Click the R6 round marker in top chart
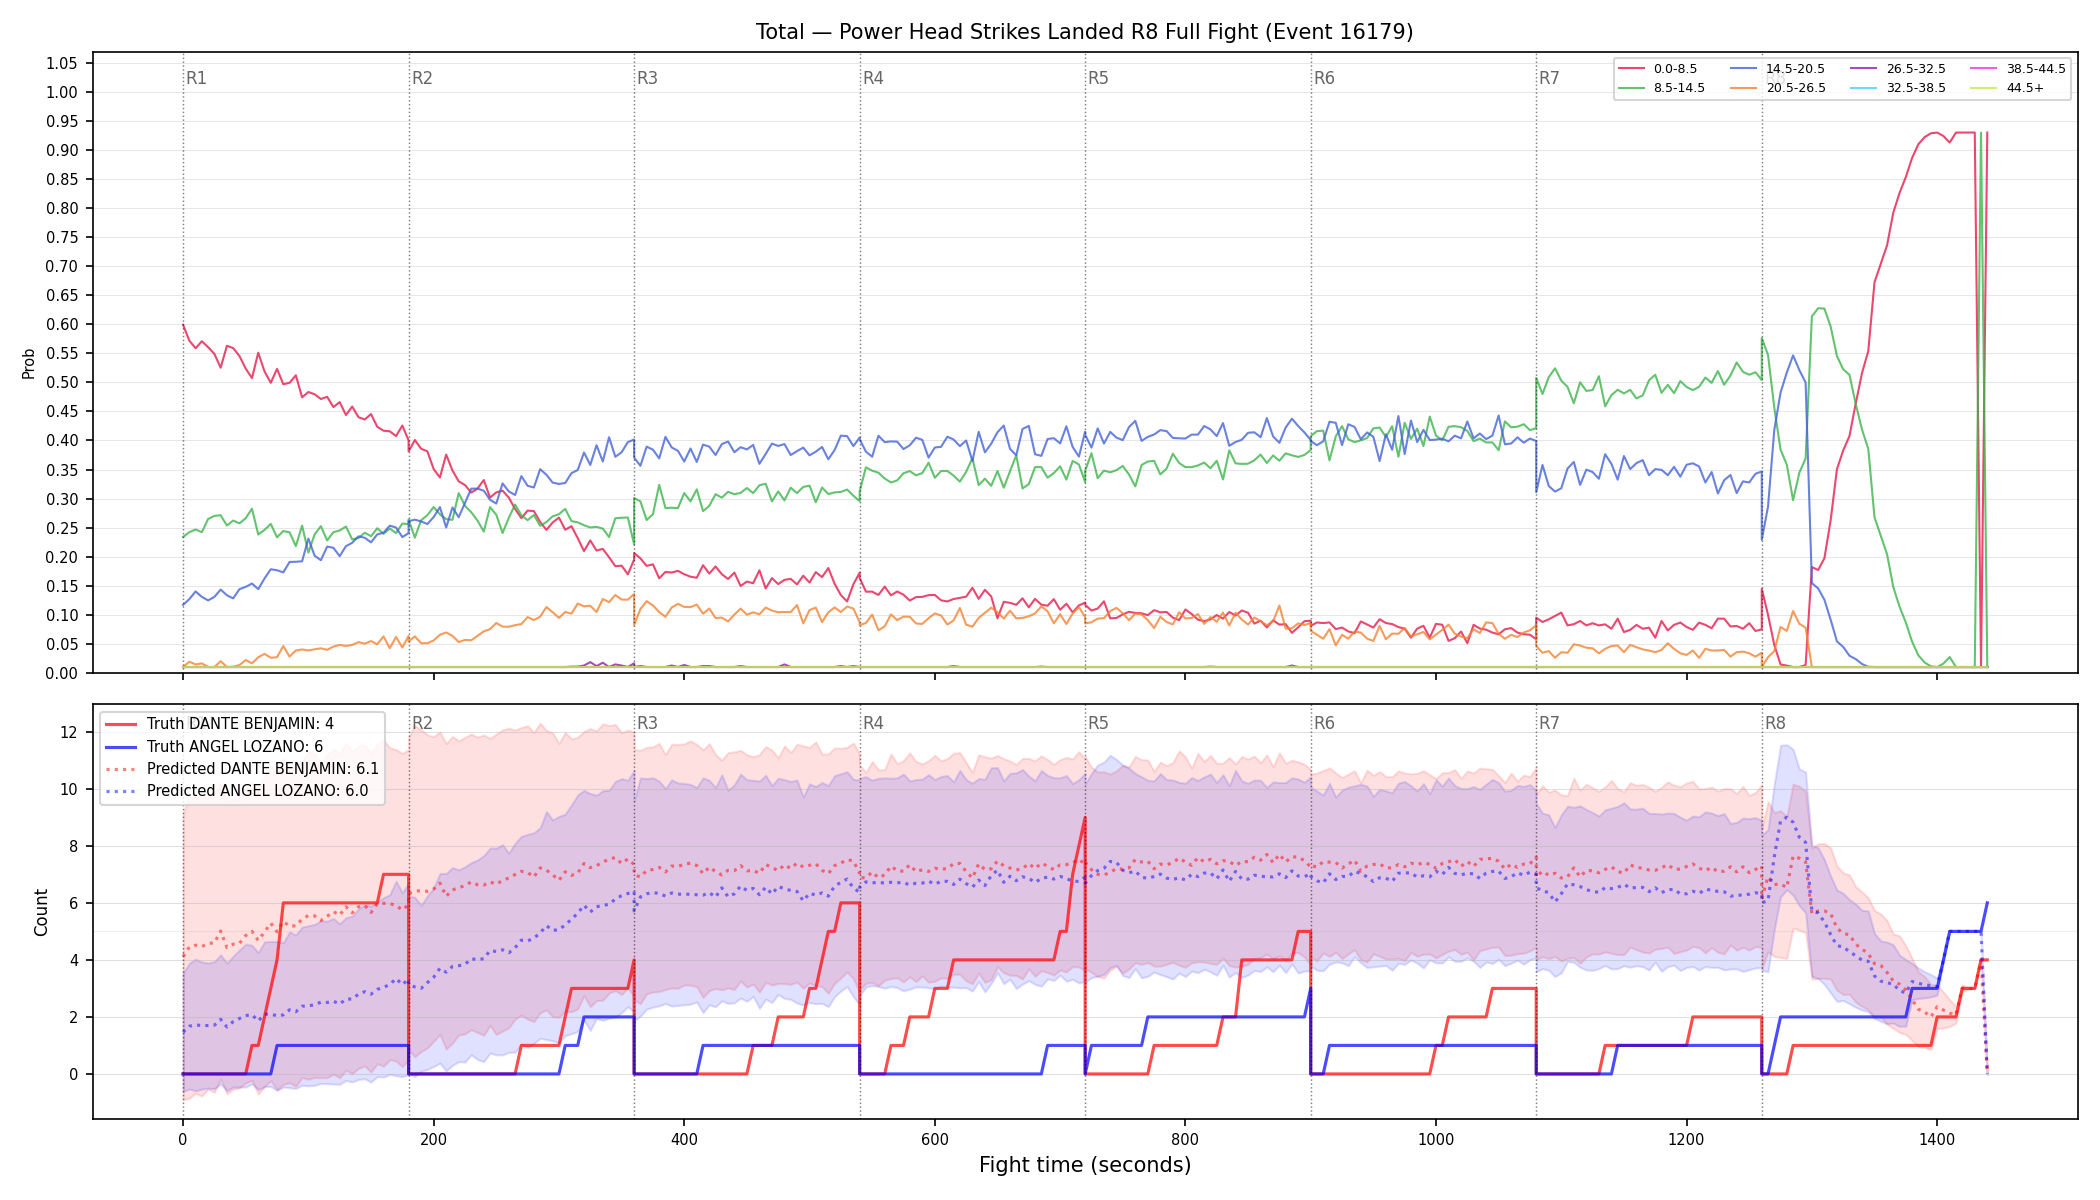The width and height of the screenshot is (2100, 1200). coord(1324,78)
